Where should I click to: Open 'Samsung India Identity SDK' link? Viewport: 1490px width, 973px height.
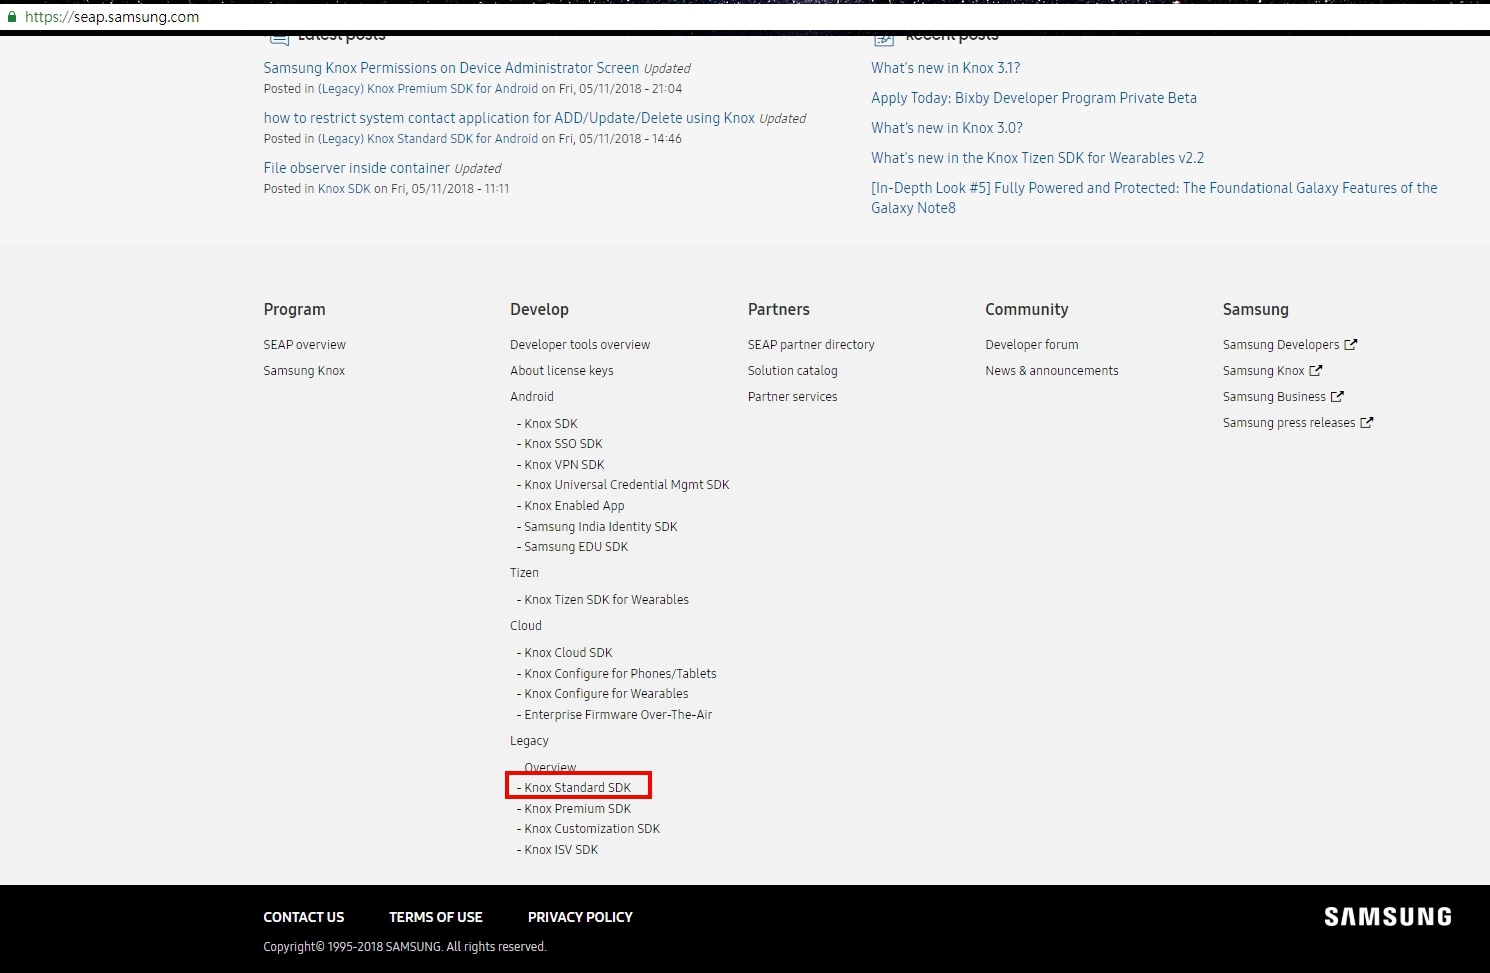pos(601,527)
